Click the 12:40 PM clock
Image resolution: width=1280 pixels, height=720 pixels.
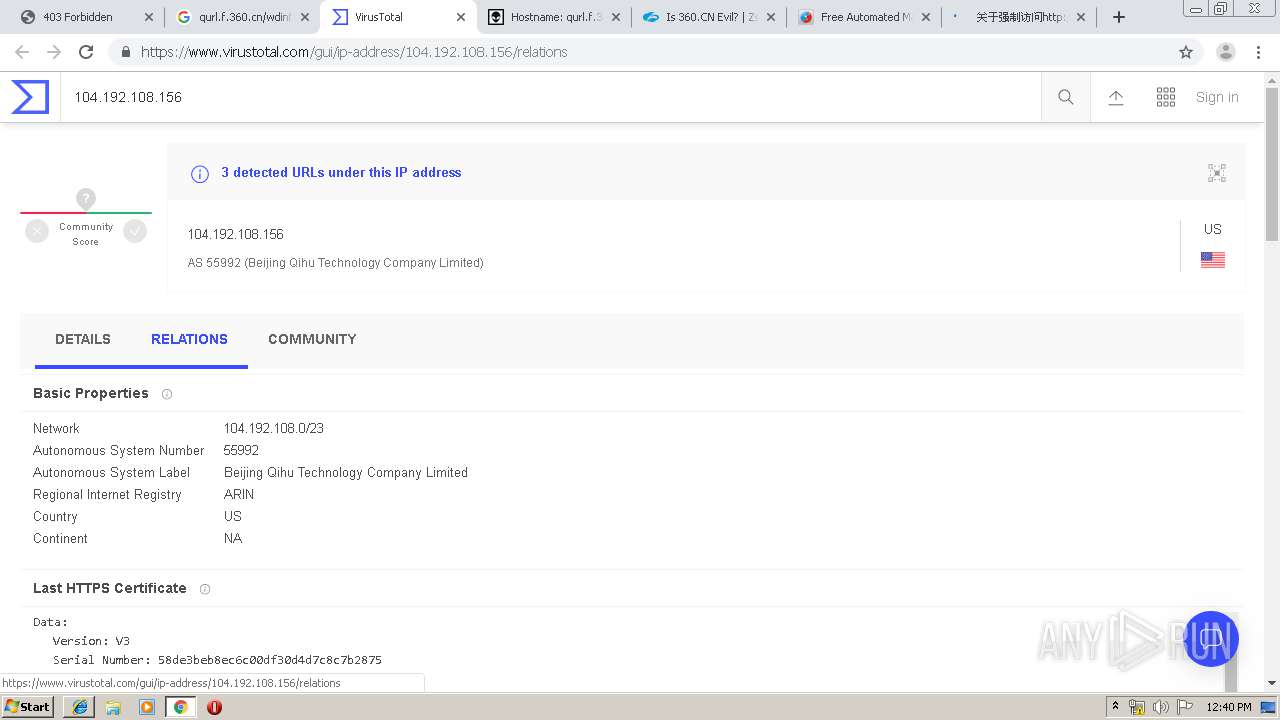1229,707
